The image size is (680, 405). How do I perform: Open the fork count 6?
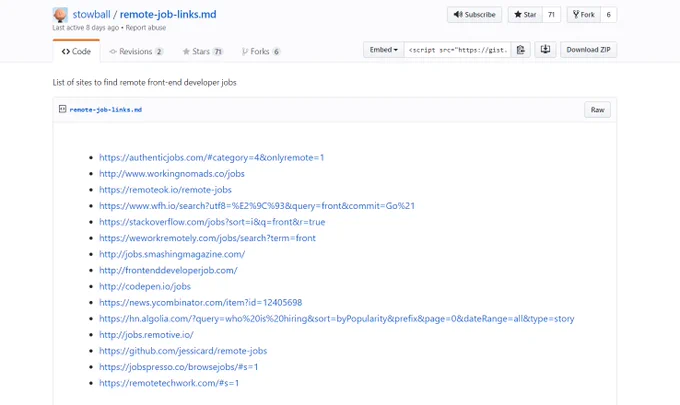608,15
